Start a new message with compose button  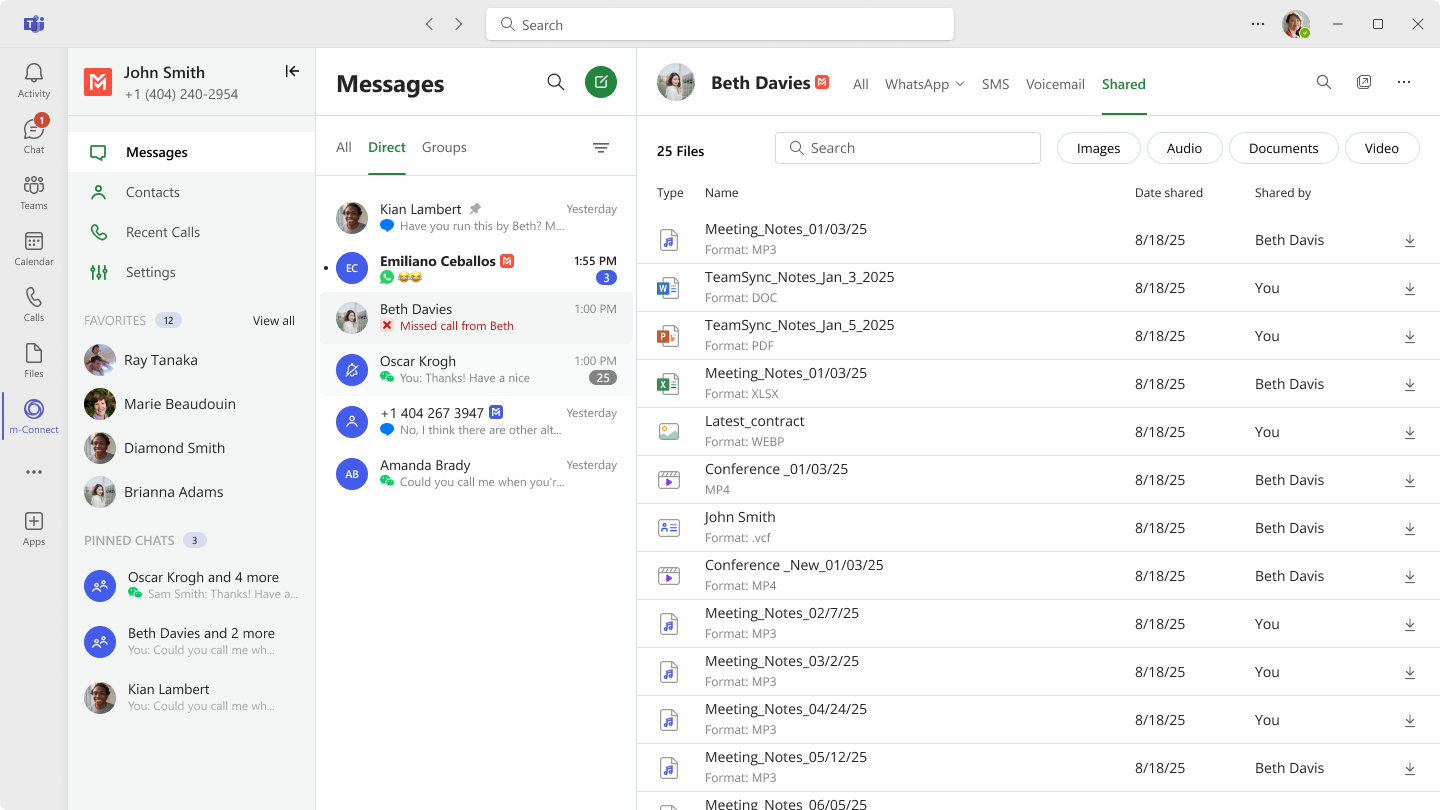point(601,82)
